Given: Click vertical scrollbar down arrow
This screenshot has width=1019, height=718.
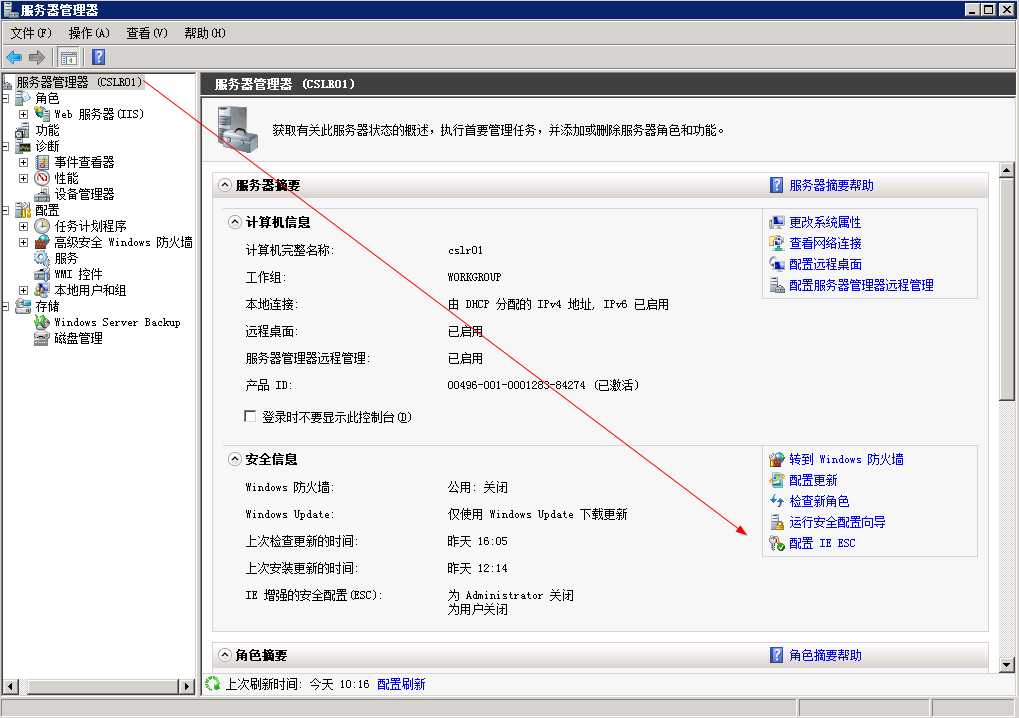Looking at the screenshot, I should [1007, 664].
